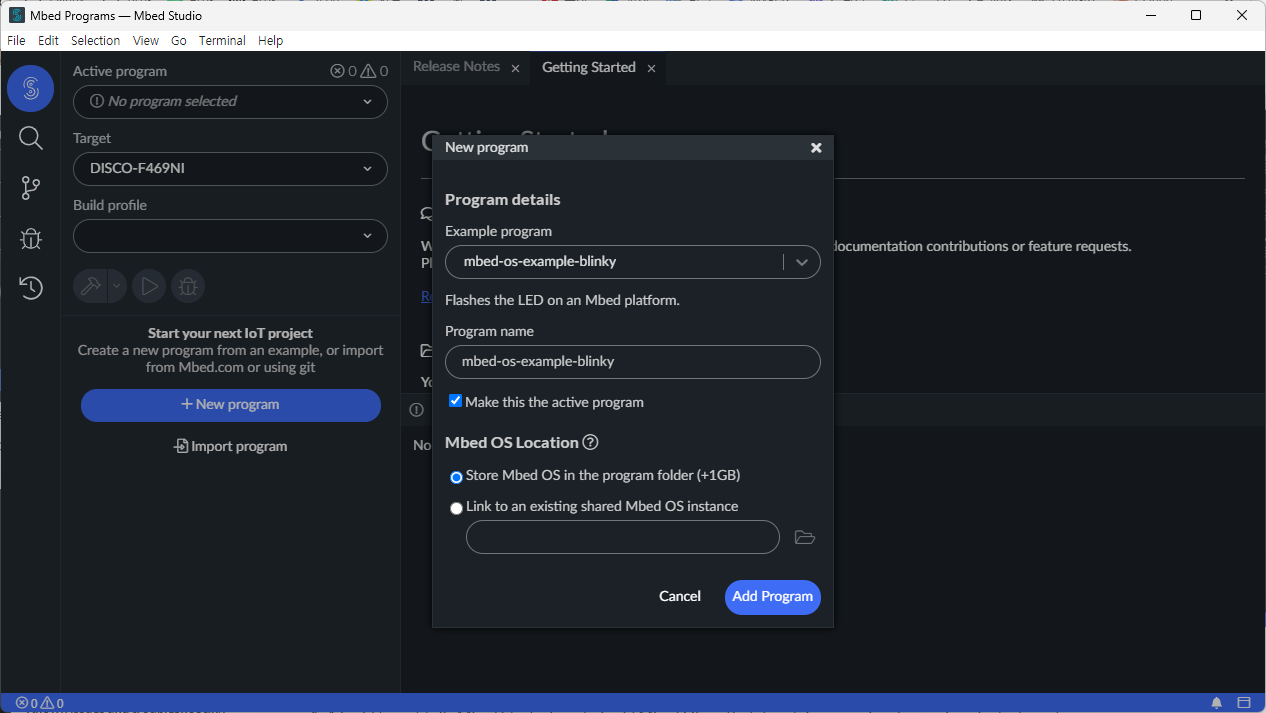Open the Go menu

tap(179, 41)
